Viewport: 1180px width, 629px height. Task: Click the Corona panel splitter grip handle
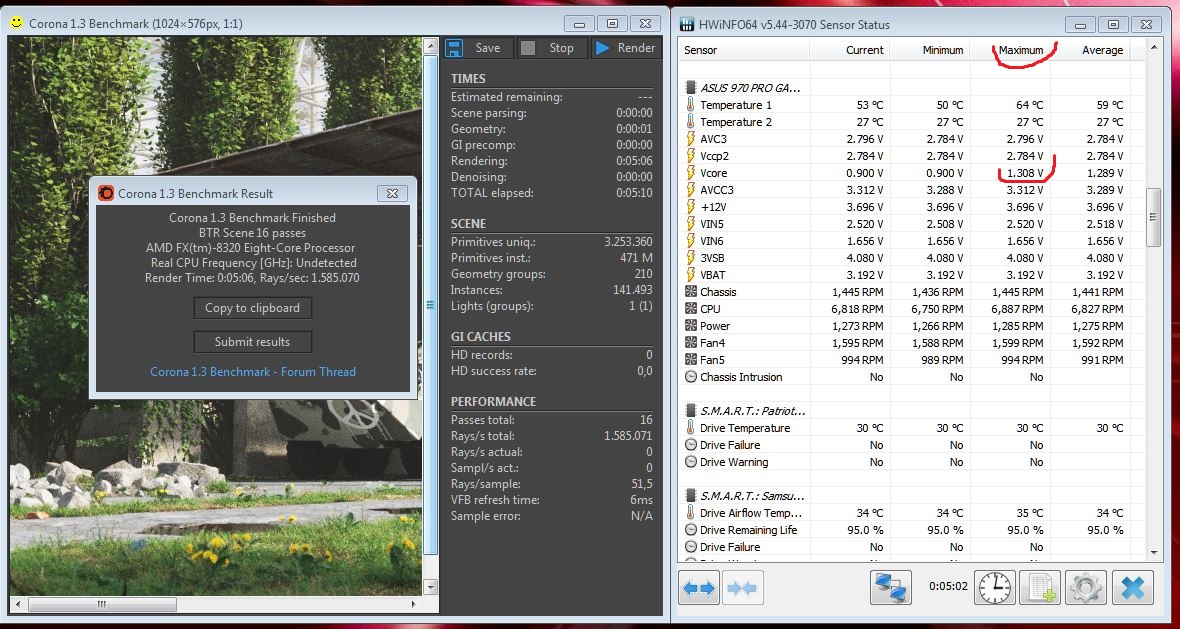point(430,305)
